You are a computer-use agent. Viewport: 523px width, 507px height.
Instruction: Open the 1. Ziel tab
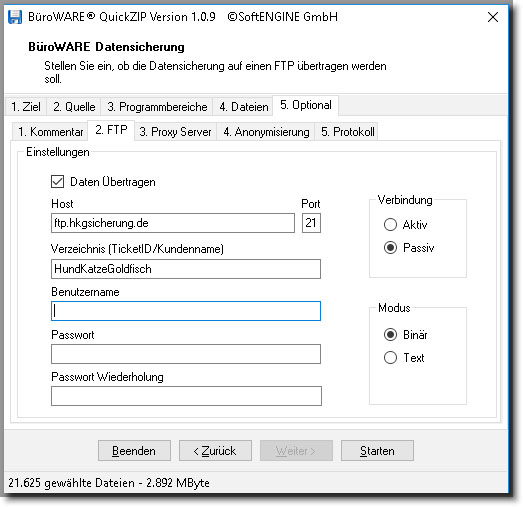click(x=26, y=107)
